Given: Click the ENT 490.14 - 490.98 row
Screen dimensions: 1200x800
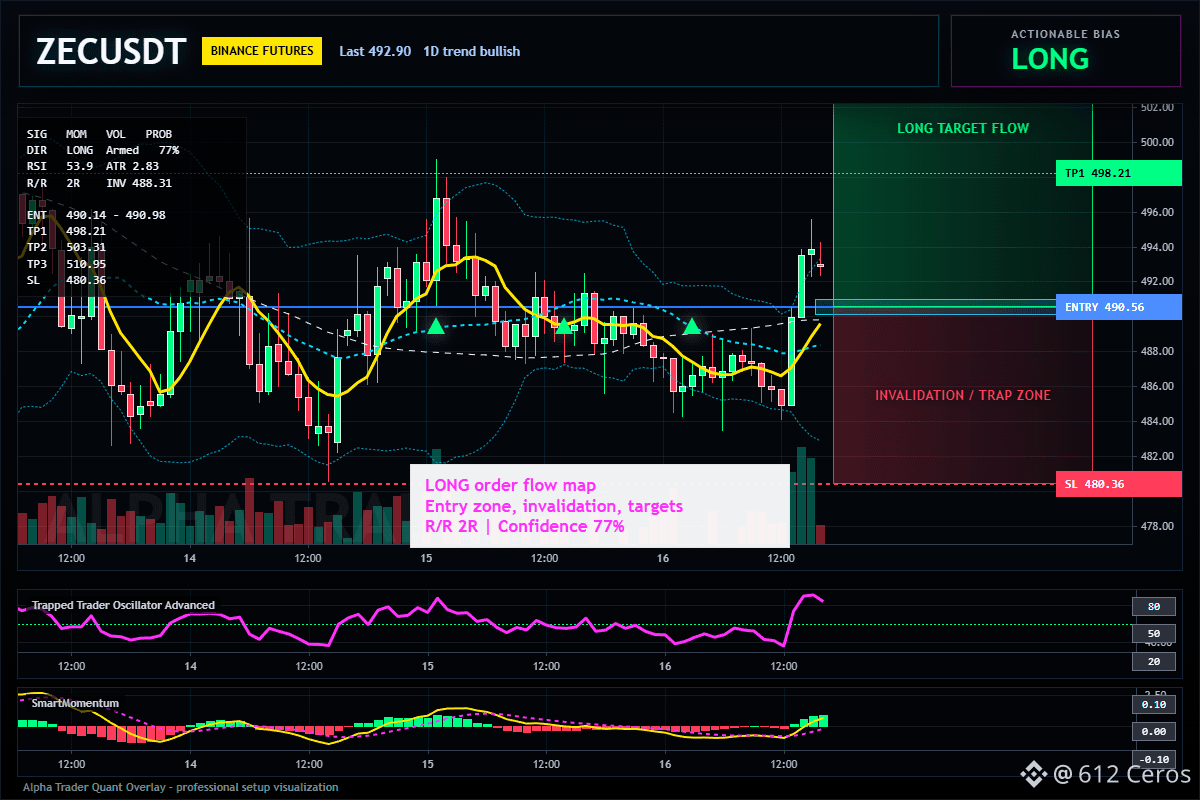Looking at the screenshot, I should click(x=96, y=215).
